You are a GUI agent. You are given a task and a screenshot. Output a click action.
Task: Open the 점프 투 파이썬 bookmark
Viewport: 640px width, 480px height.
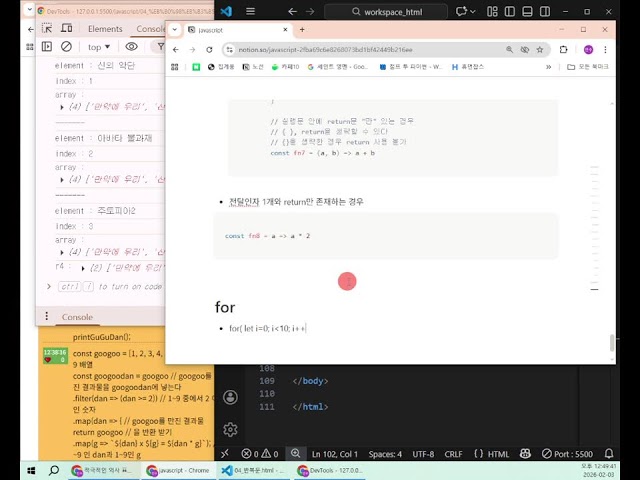pyautogui.click(x=410, y=67)
